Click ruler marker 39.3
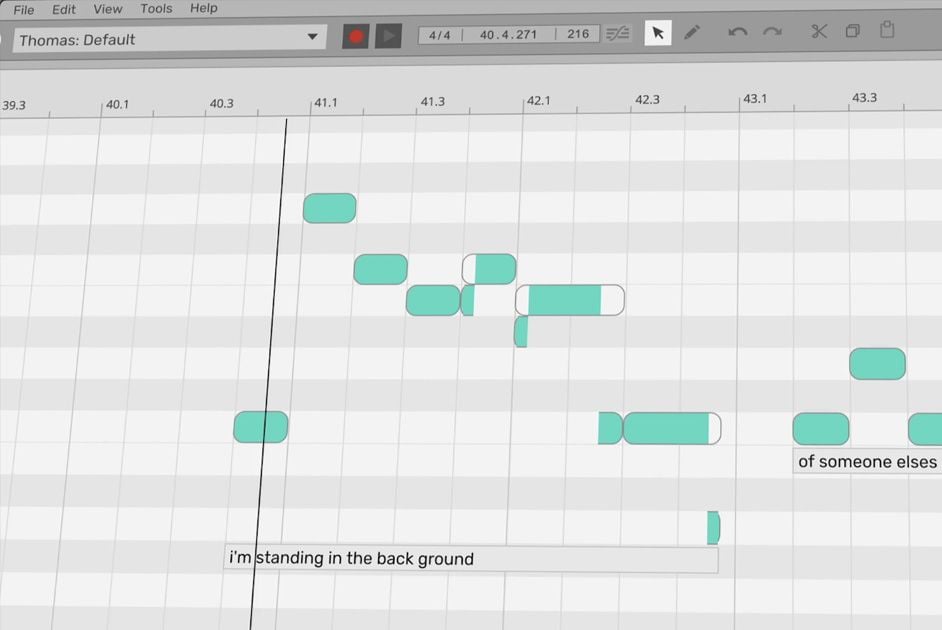The width and height of the screenshot is (942, 630). tap(14, 106)
